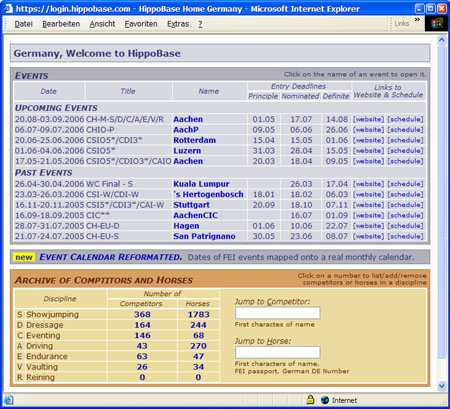The height and width of the screenshot is (409, 450).
Task: Click the yellow new badge
Action: (x=24, y=257)
